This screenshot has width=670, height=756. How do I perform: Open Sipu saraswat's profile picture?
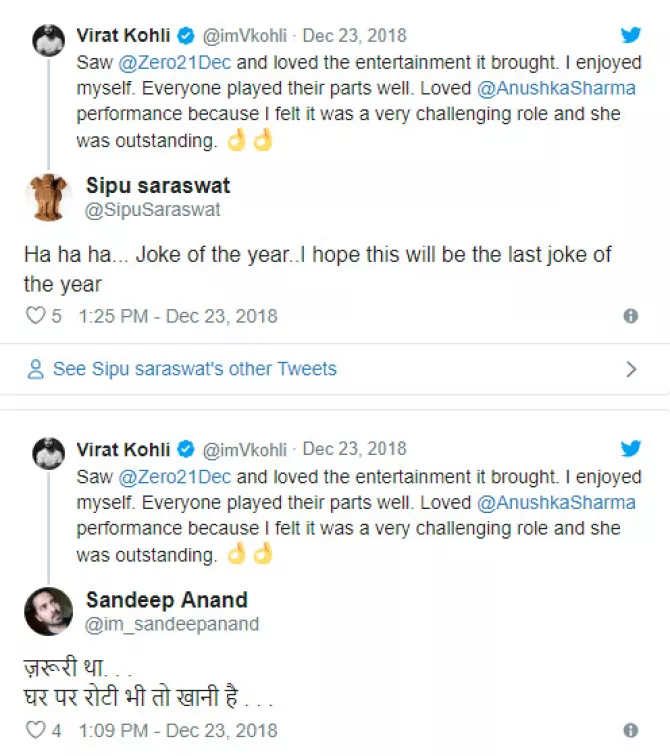pyautogui.click(x=48, y=197)
